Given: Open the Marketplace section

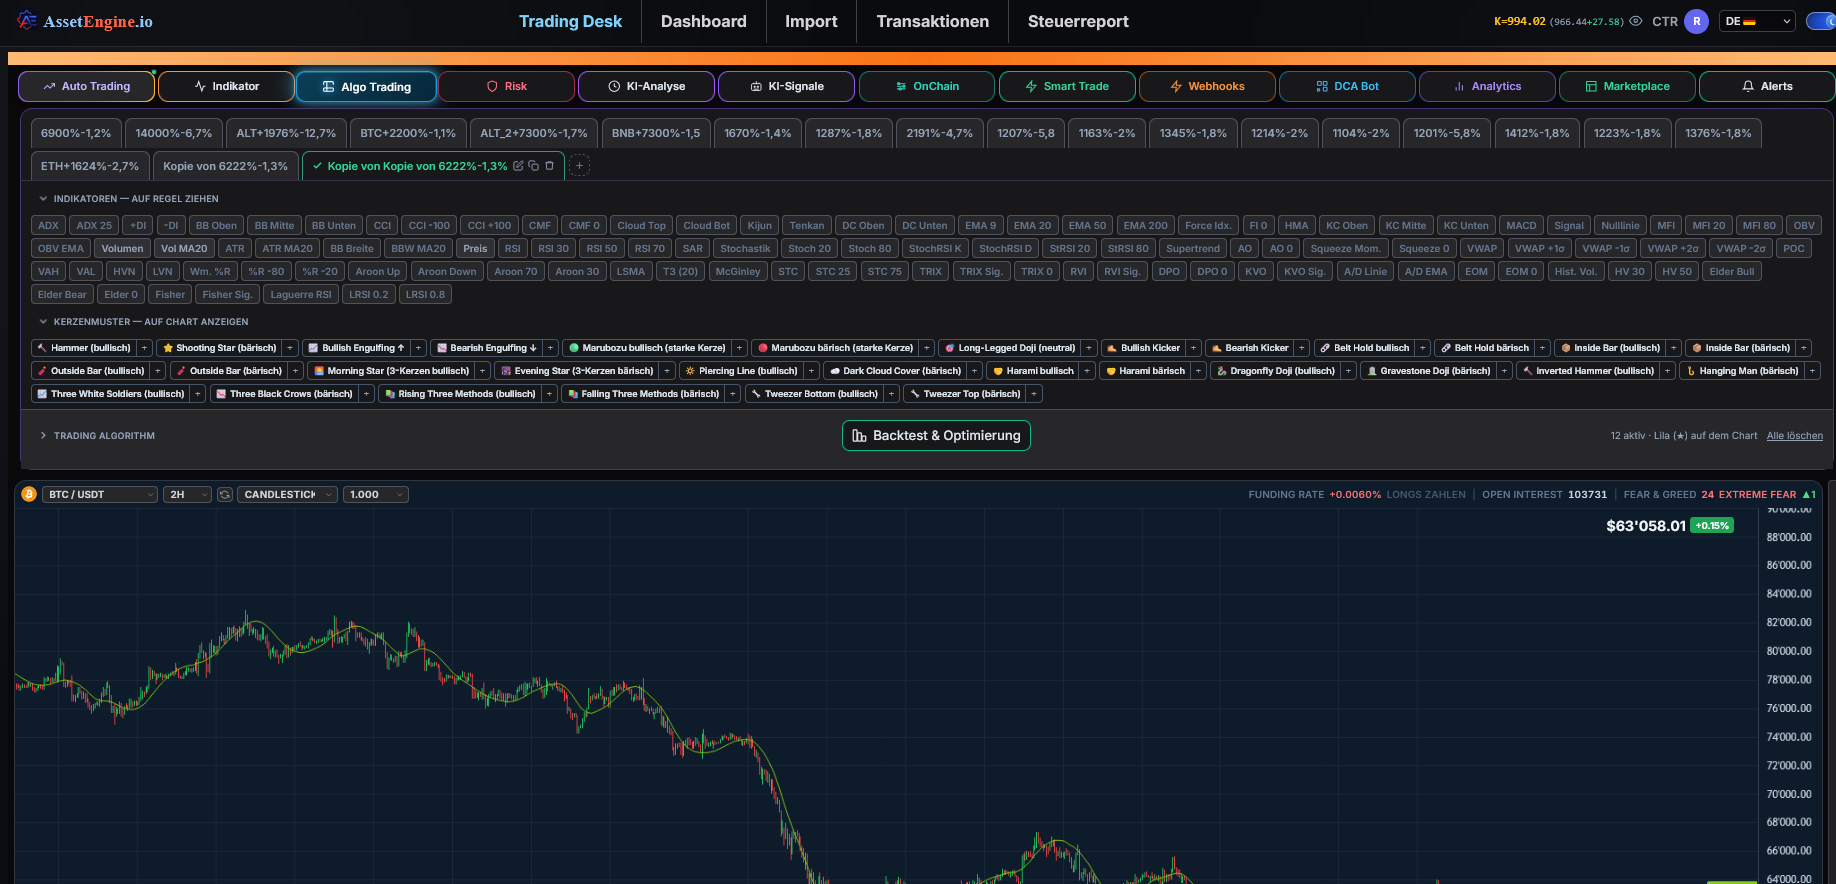Looking at the screenshot, I should point(1626,86).
